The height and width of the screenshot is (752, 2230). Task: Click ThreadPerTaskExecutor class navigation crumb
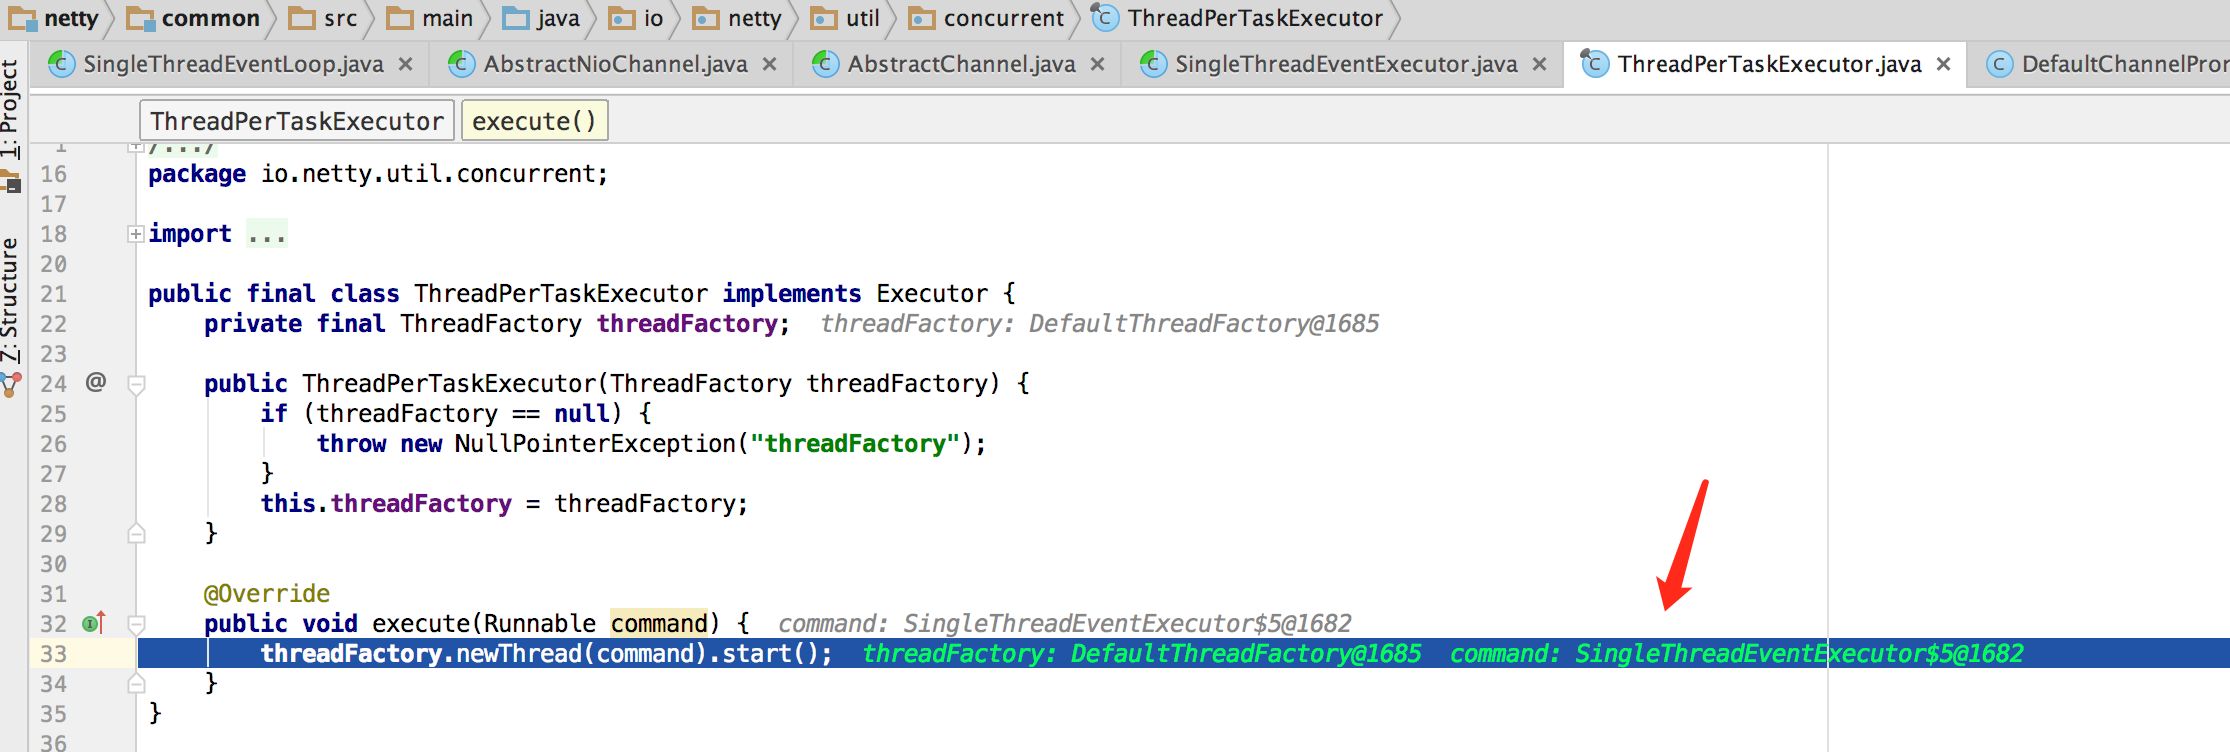[x=297, y=121]
